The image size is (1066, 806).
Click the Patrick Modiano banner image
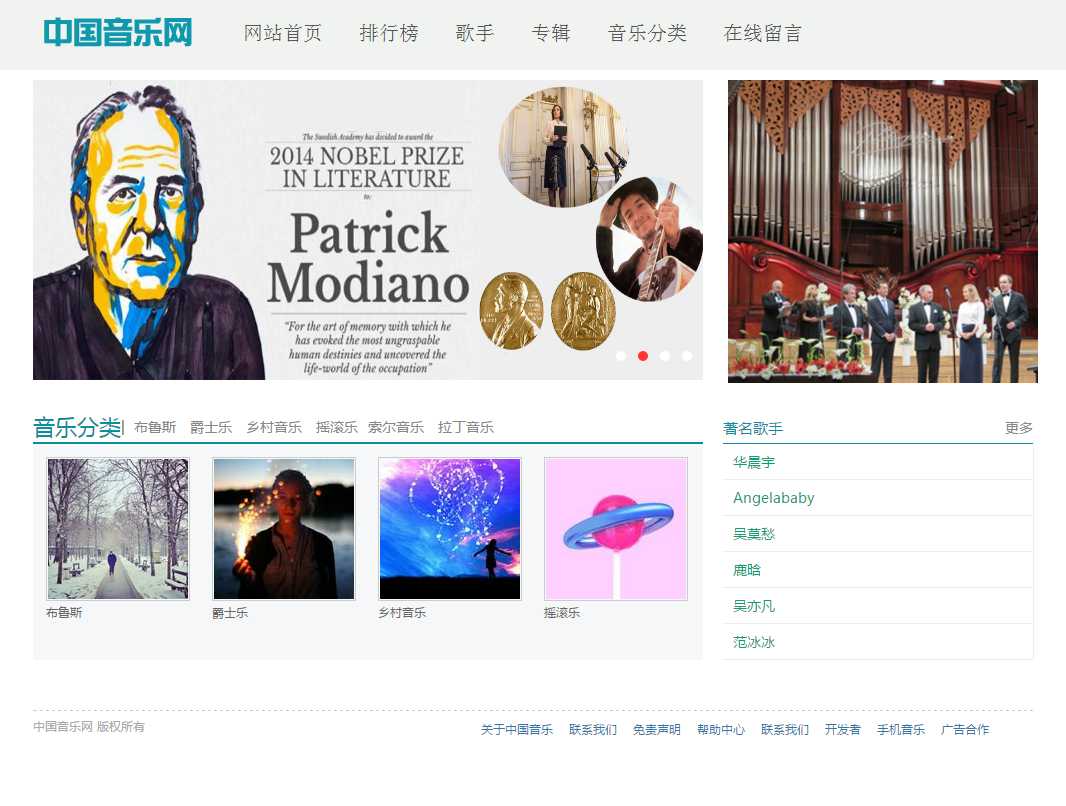coord(368,230)
